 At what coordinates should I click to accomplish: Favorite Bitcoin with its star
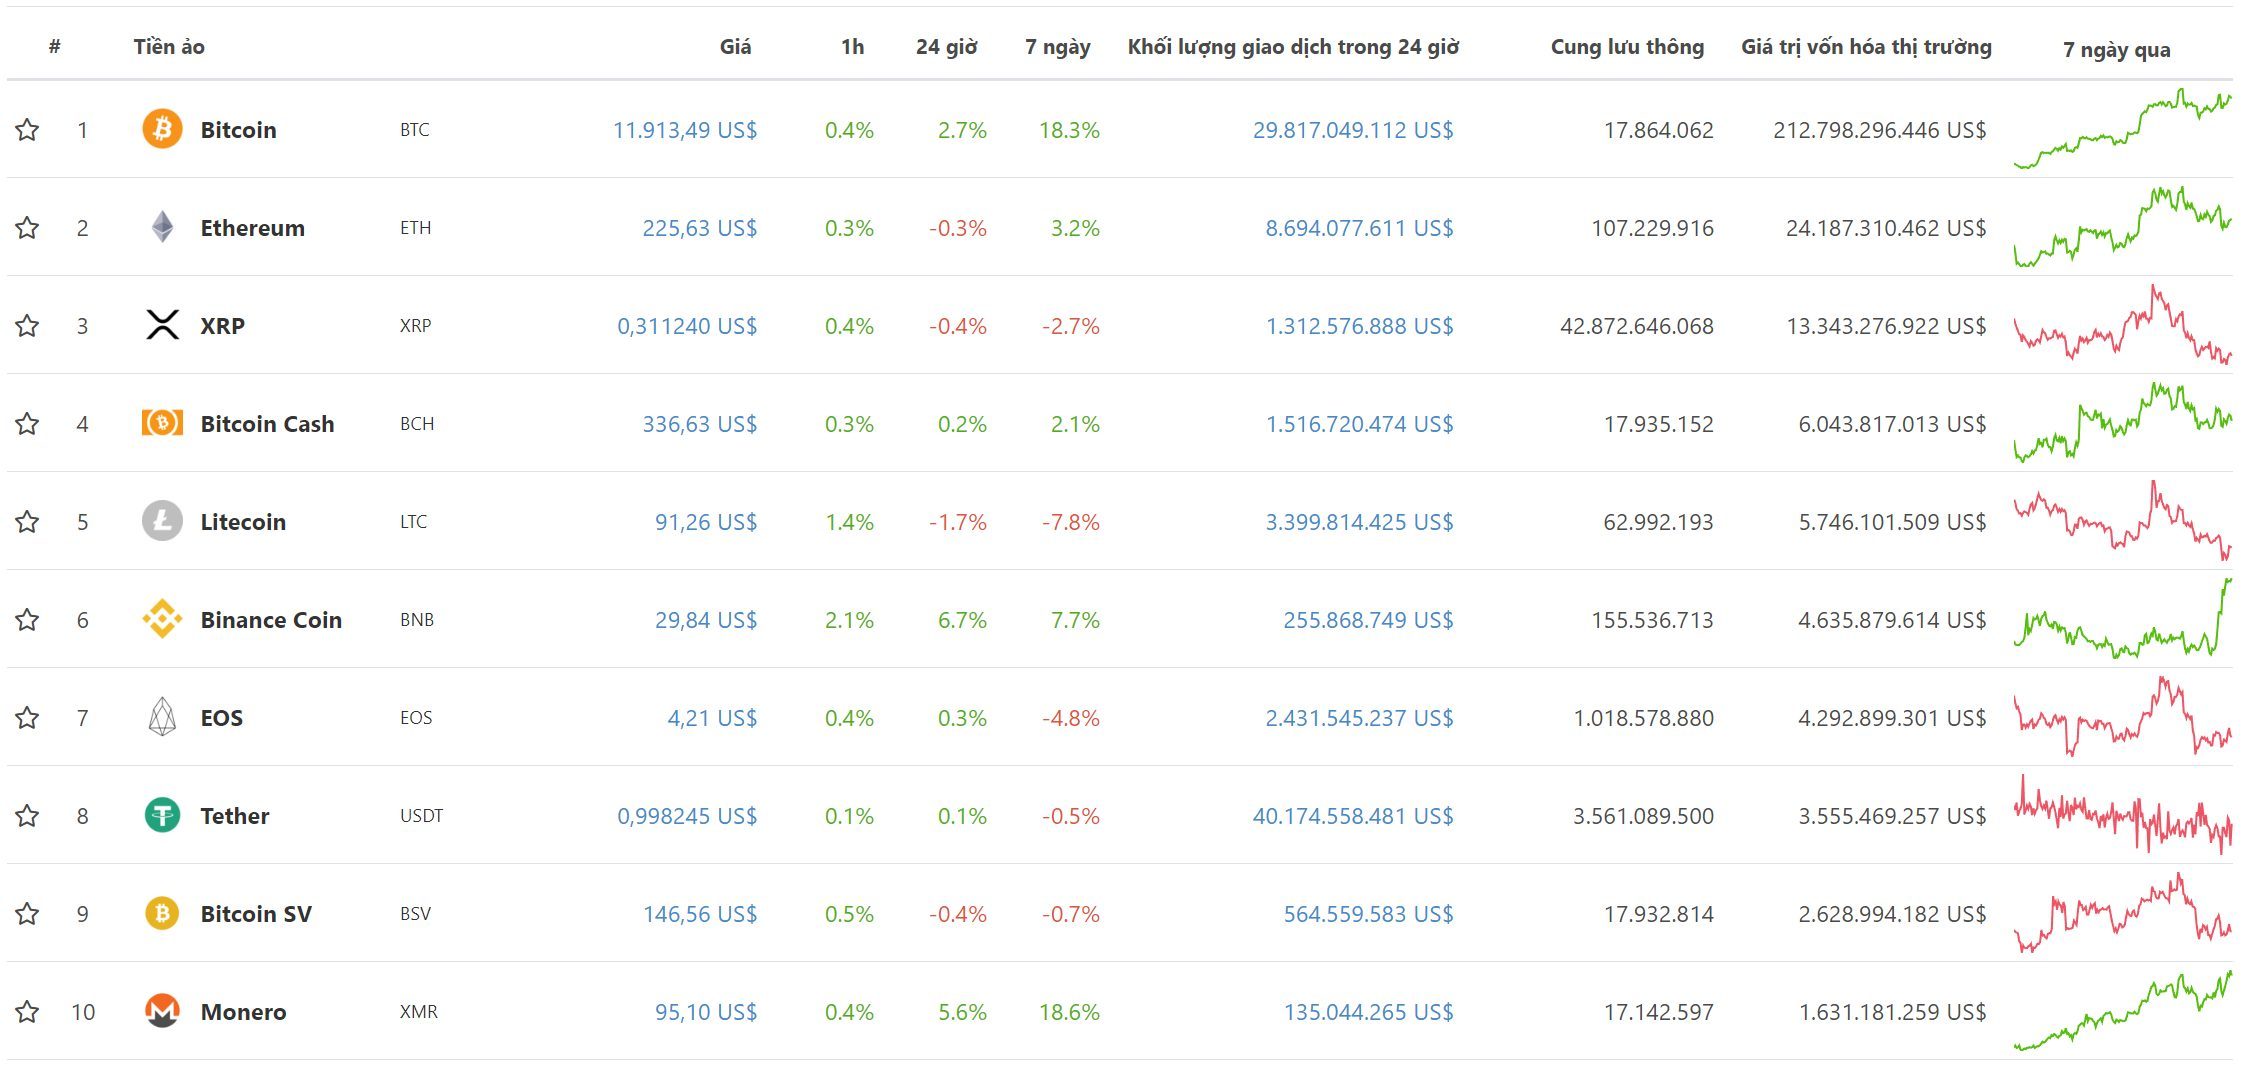tap(27, 129)
